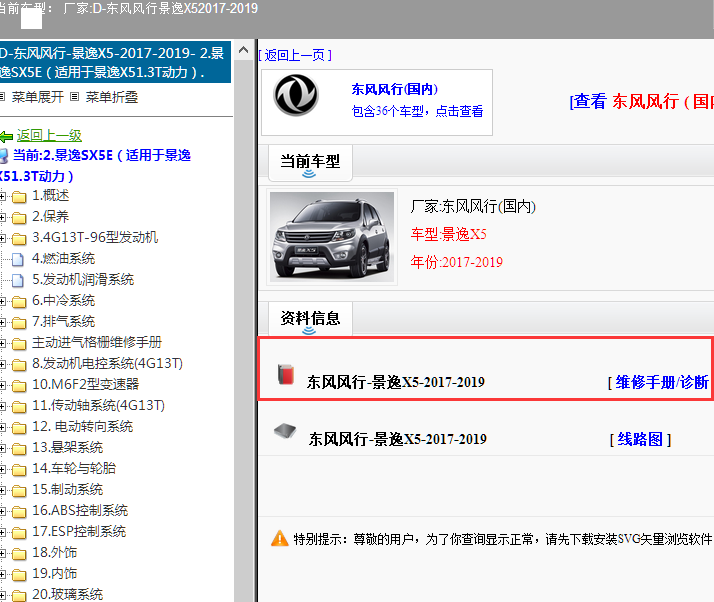Open the 4.燃油系统 tree item

(63, 259)
